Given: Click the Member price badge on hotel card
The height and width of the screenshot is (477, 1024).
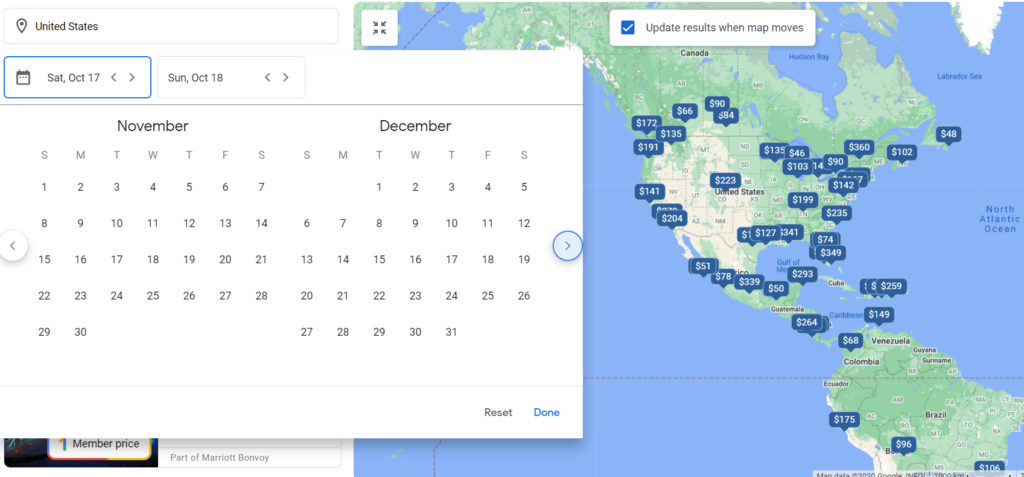Looking at the screenshot, I should click(x=99, y=444).
